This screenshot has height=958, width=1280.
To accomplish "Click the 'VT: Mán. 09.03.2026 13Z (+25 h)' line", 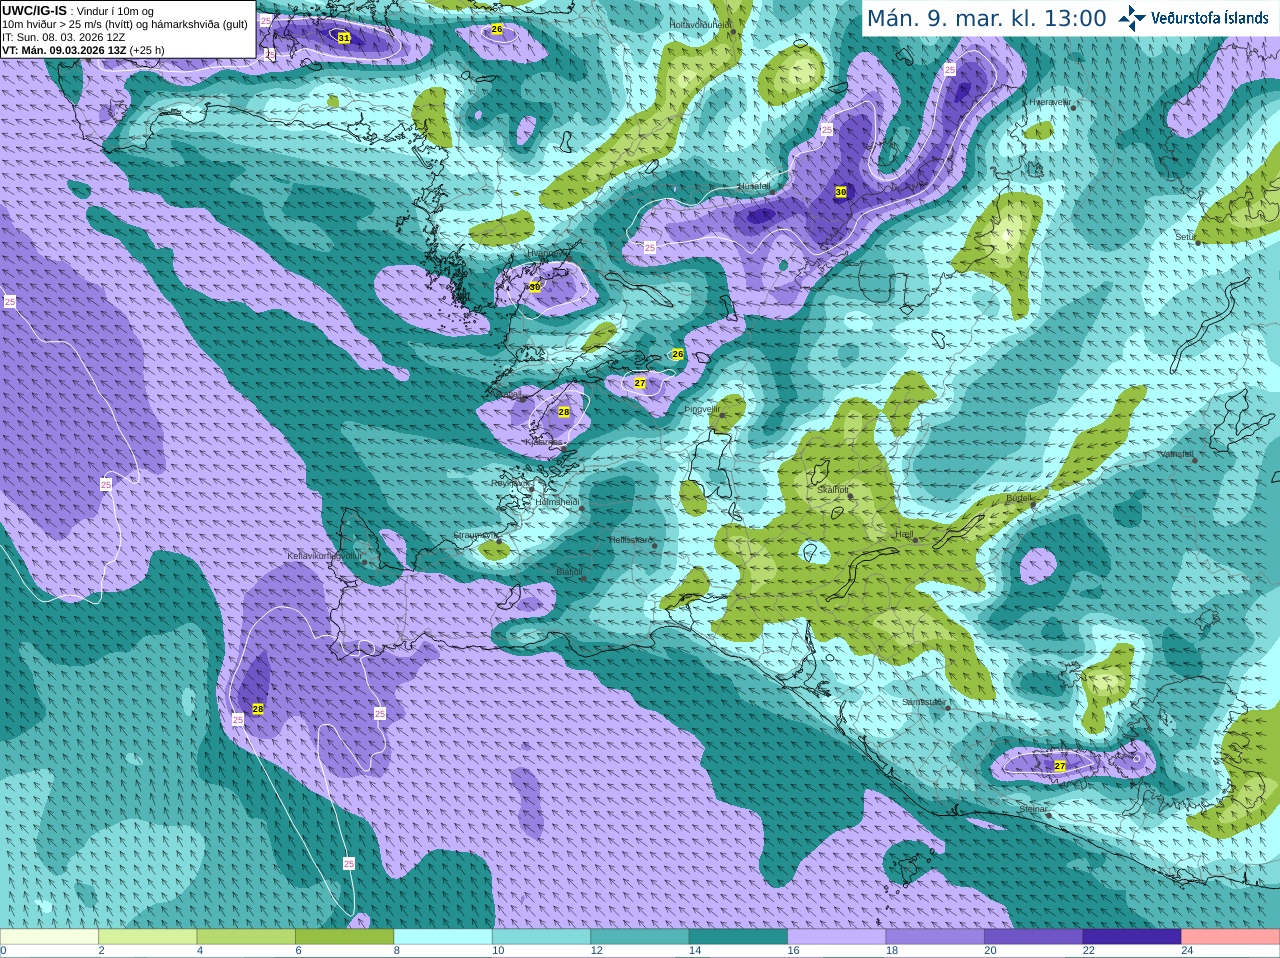I will click(83, 50).
